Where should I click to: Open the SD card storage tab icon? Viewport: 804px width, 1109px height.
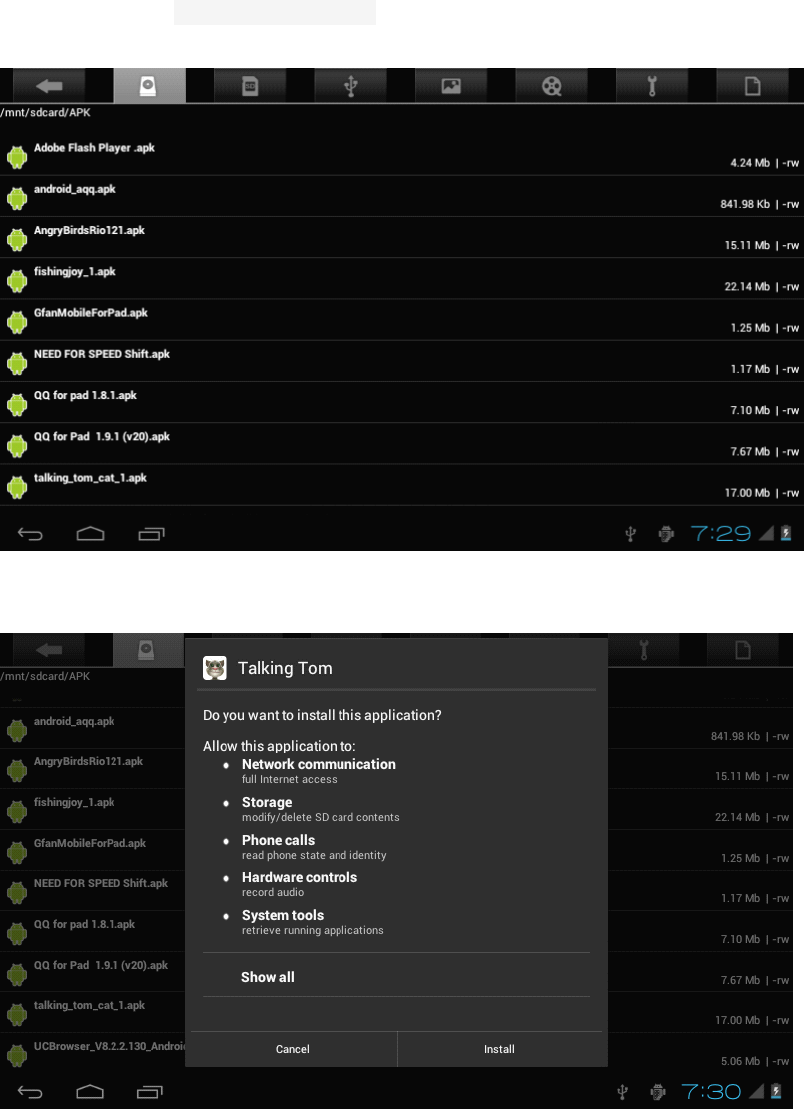[x=250, y=86]
